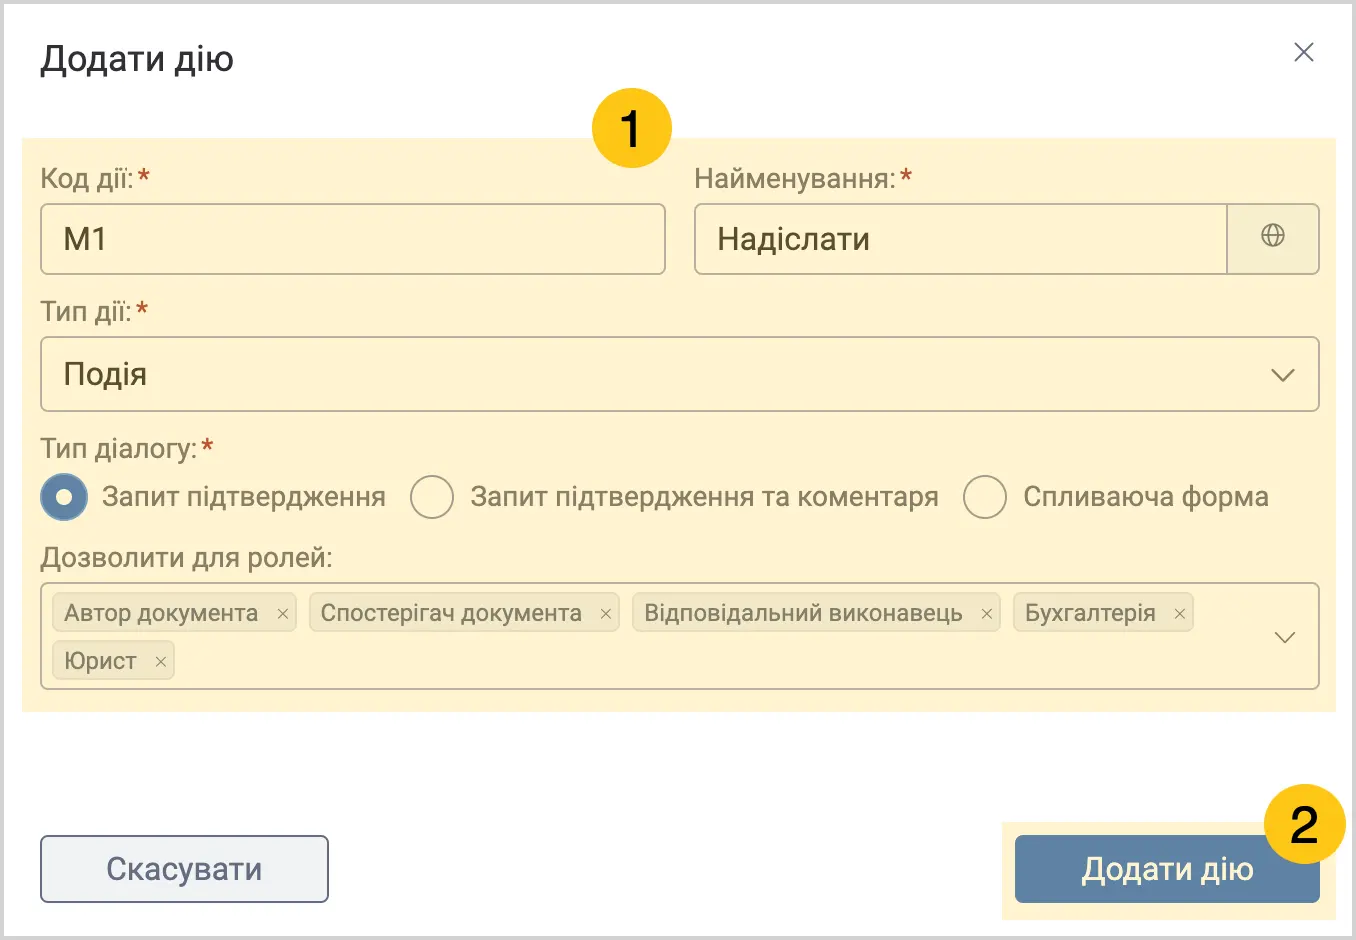Viewport: 1356px width, 940px height.
Task: Click the yellow number 2 marker
Action: (1304, 824)
